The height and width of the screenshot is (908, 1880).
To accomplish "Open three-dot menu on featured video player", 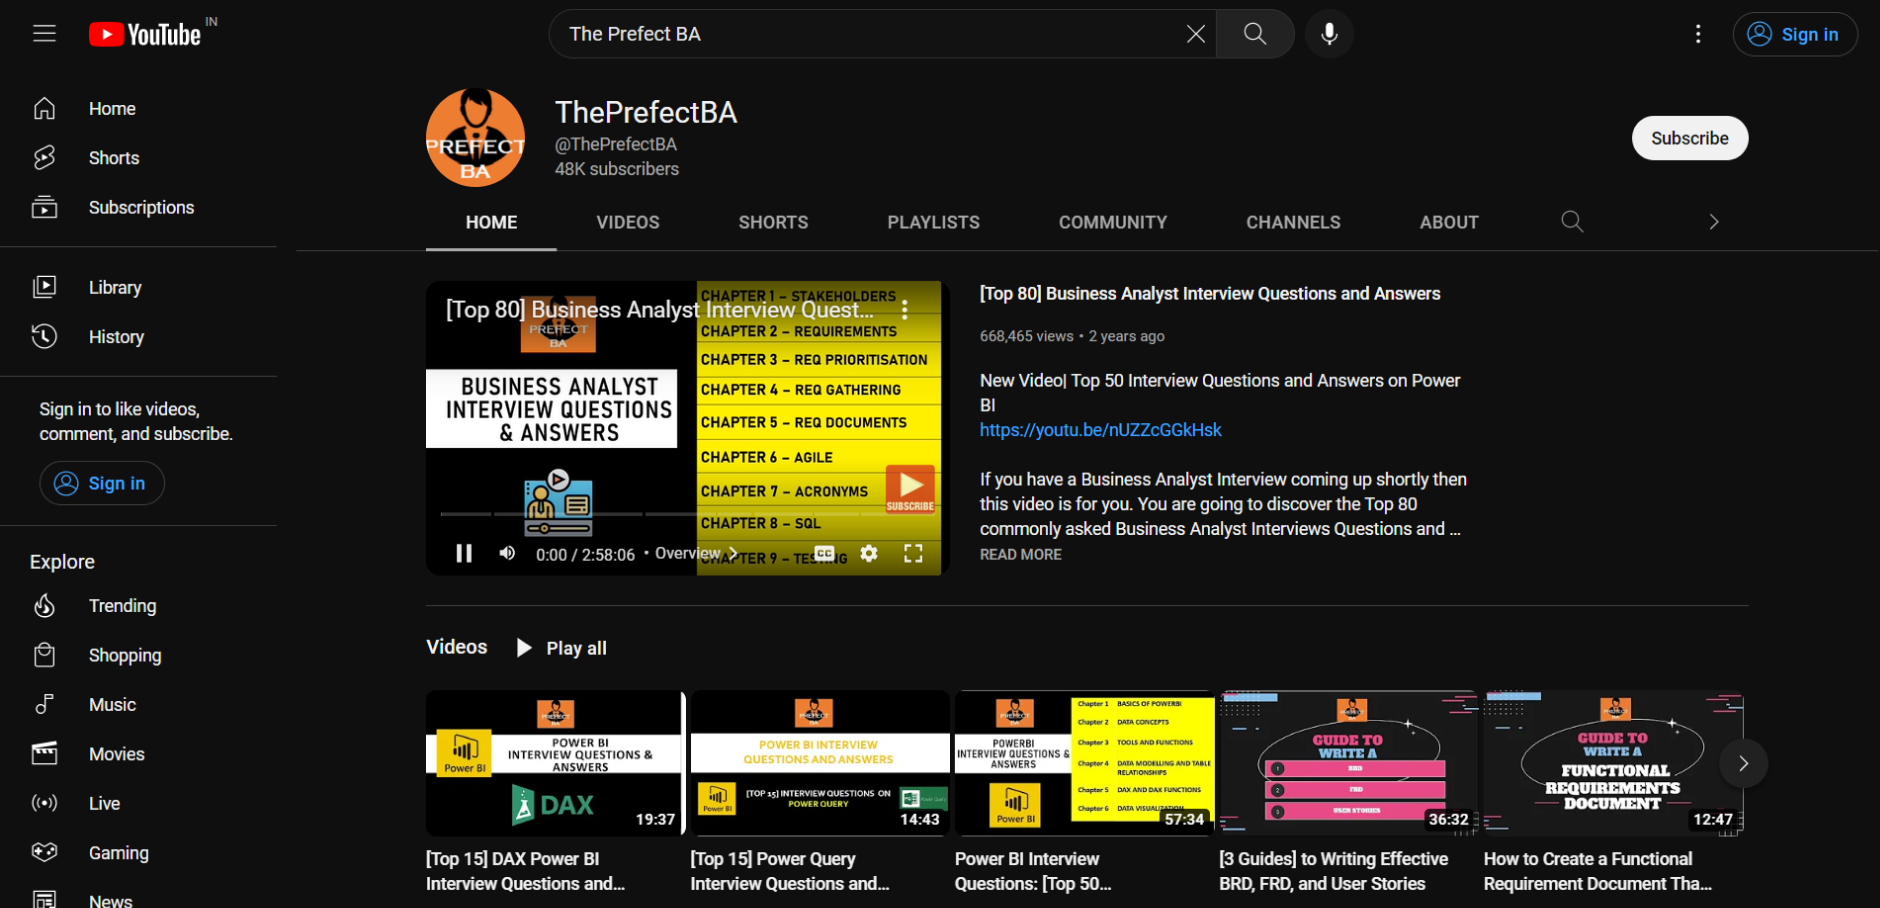I will click(x=905, y=310).
